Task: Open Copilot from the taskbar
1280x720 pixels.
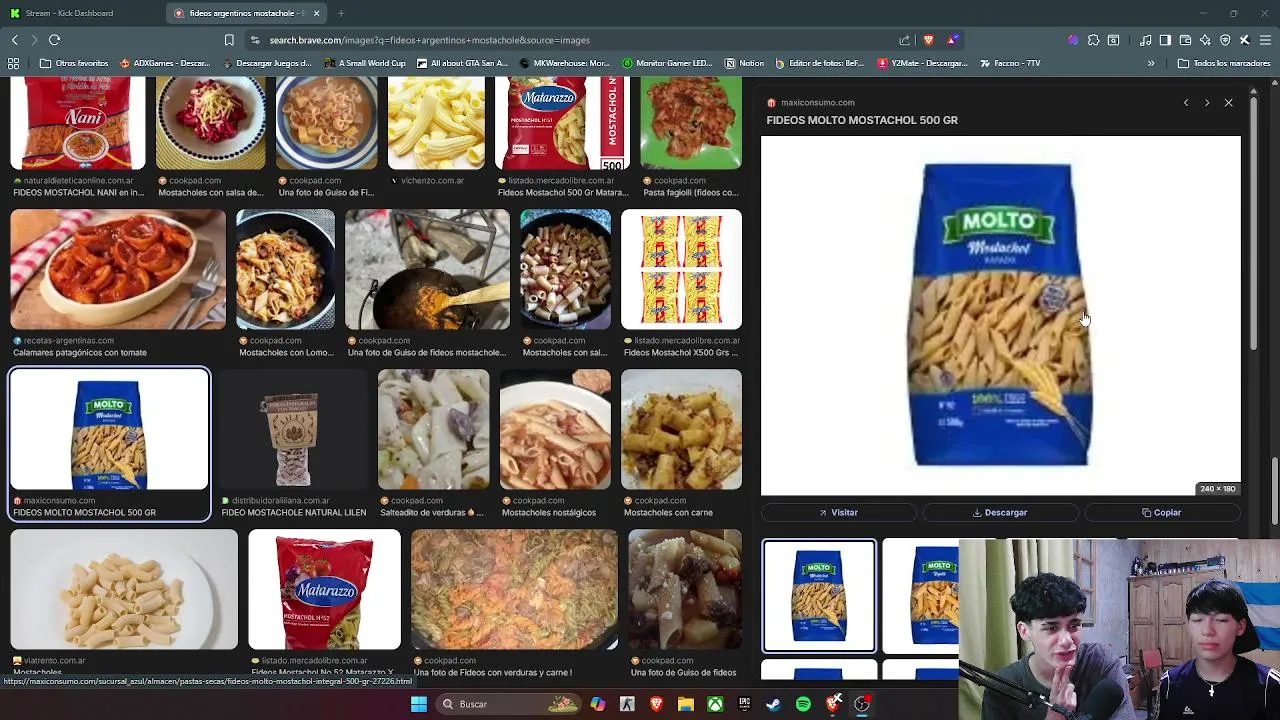Action: (597, 704)
